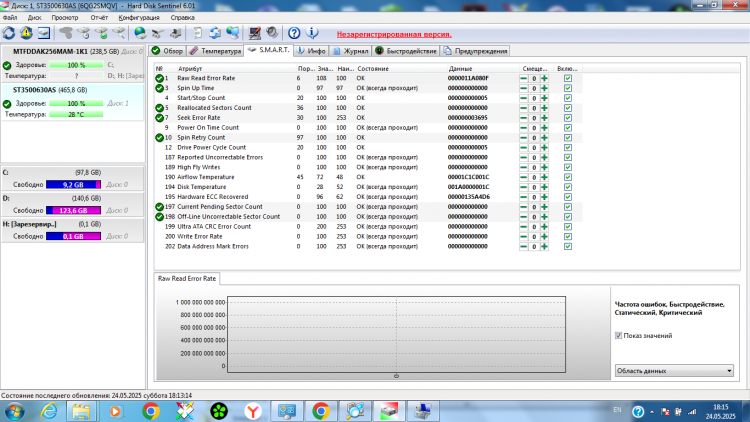Decrease offset for Start/Stop Count
Viewport: 750px width, 422px height.
tap(524, 98)
